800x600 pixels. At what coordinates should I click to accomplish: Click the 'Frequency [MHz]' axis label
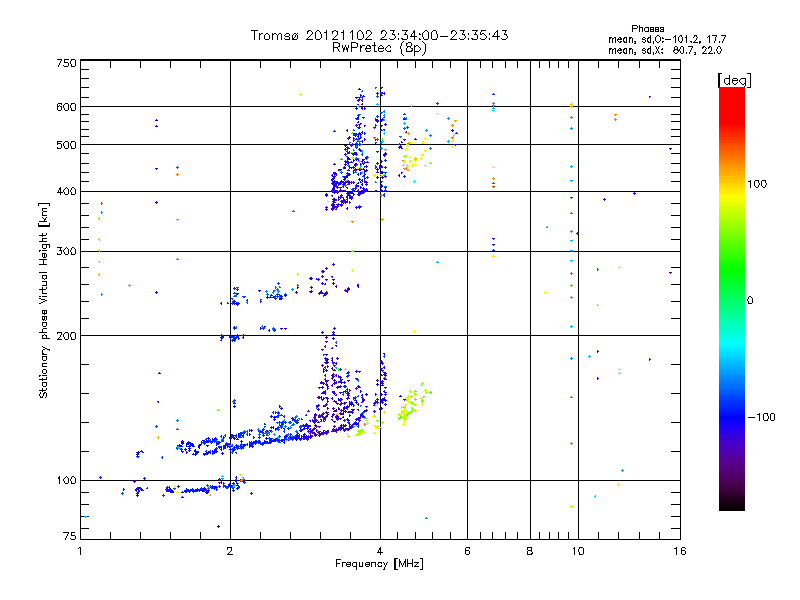(379, 564)
